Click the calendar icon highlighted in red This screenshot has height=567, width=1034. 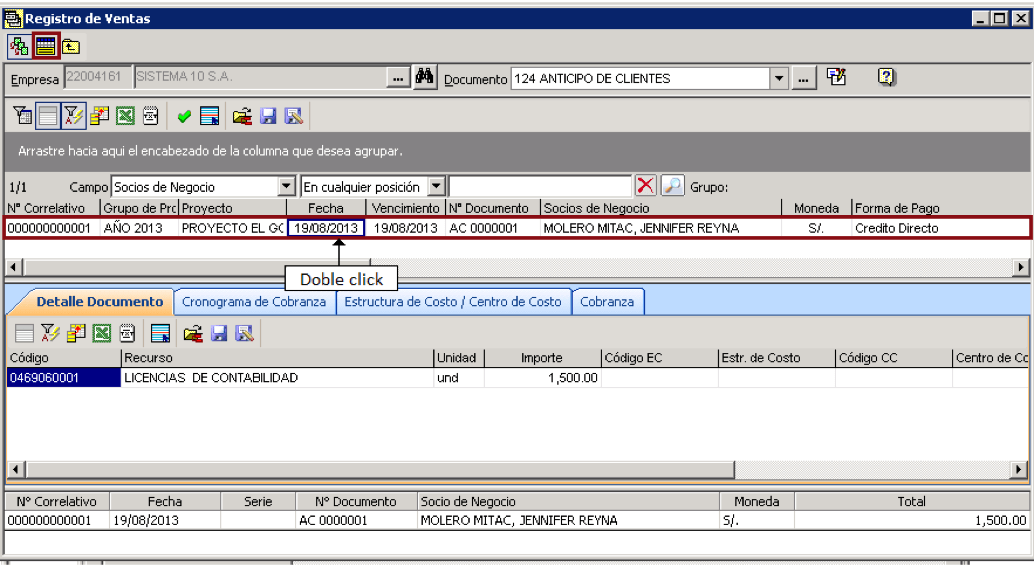coord(46,46)
